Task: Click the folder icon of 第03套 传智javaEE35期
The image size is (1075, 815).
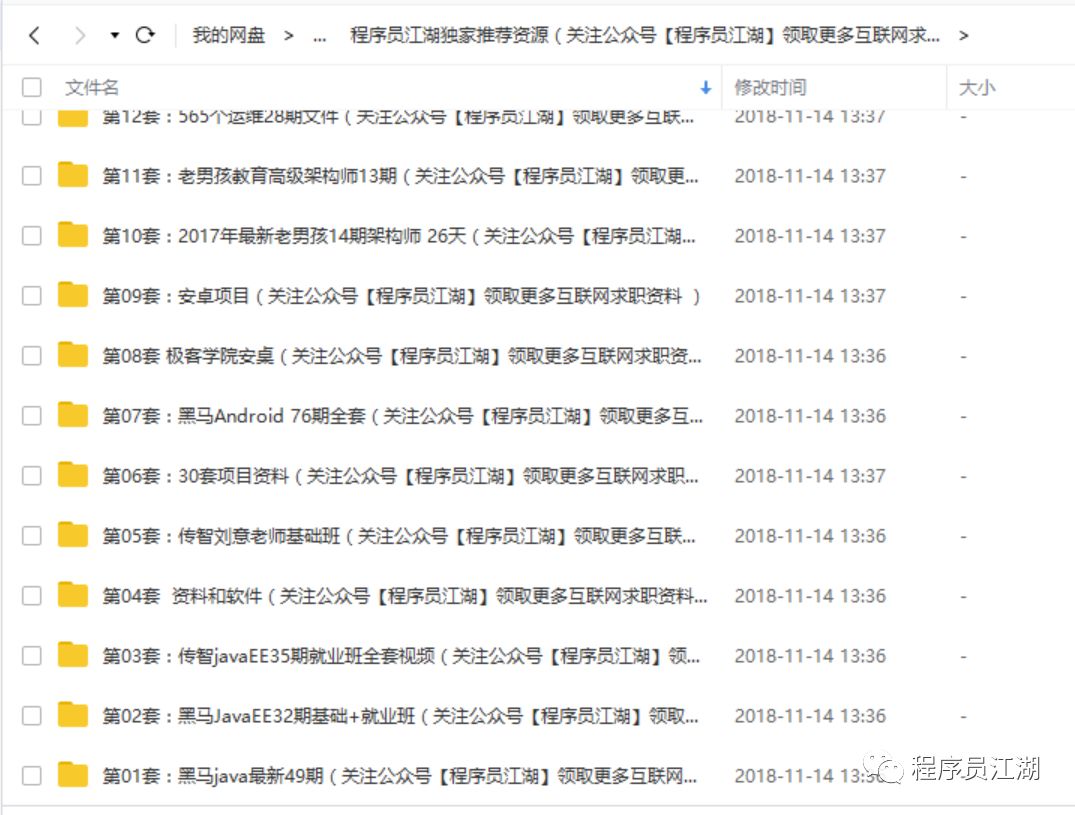Action: [x=73, y=655]
